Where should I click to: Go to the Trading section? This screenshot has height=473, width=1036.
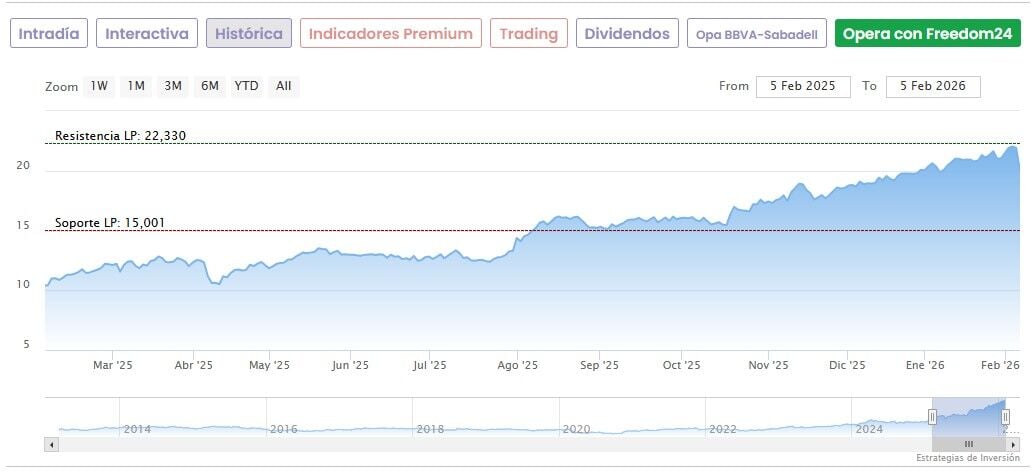(529, 33)
